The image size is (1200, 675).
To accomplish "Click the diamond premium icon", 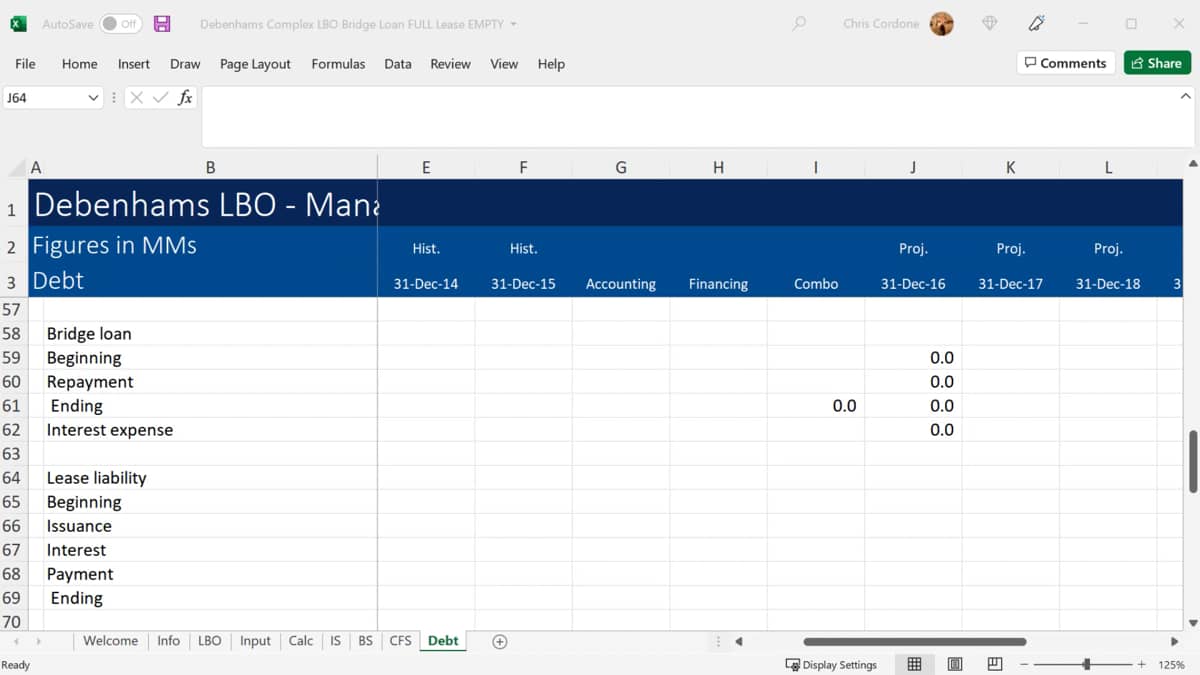I will coord(989,24).
